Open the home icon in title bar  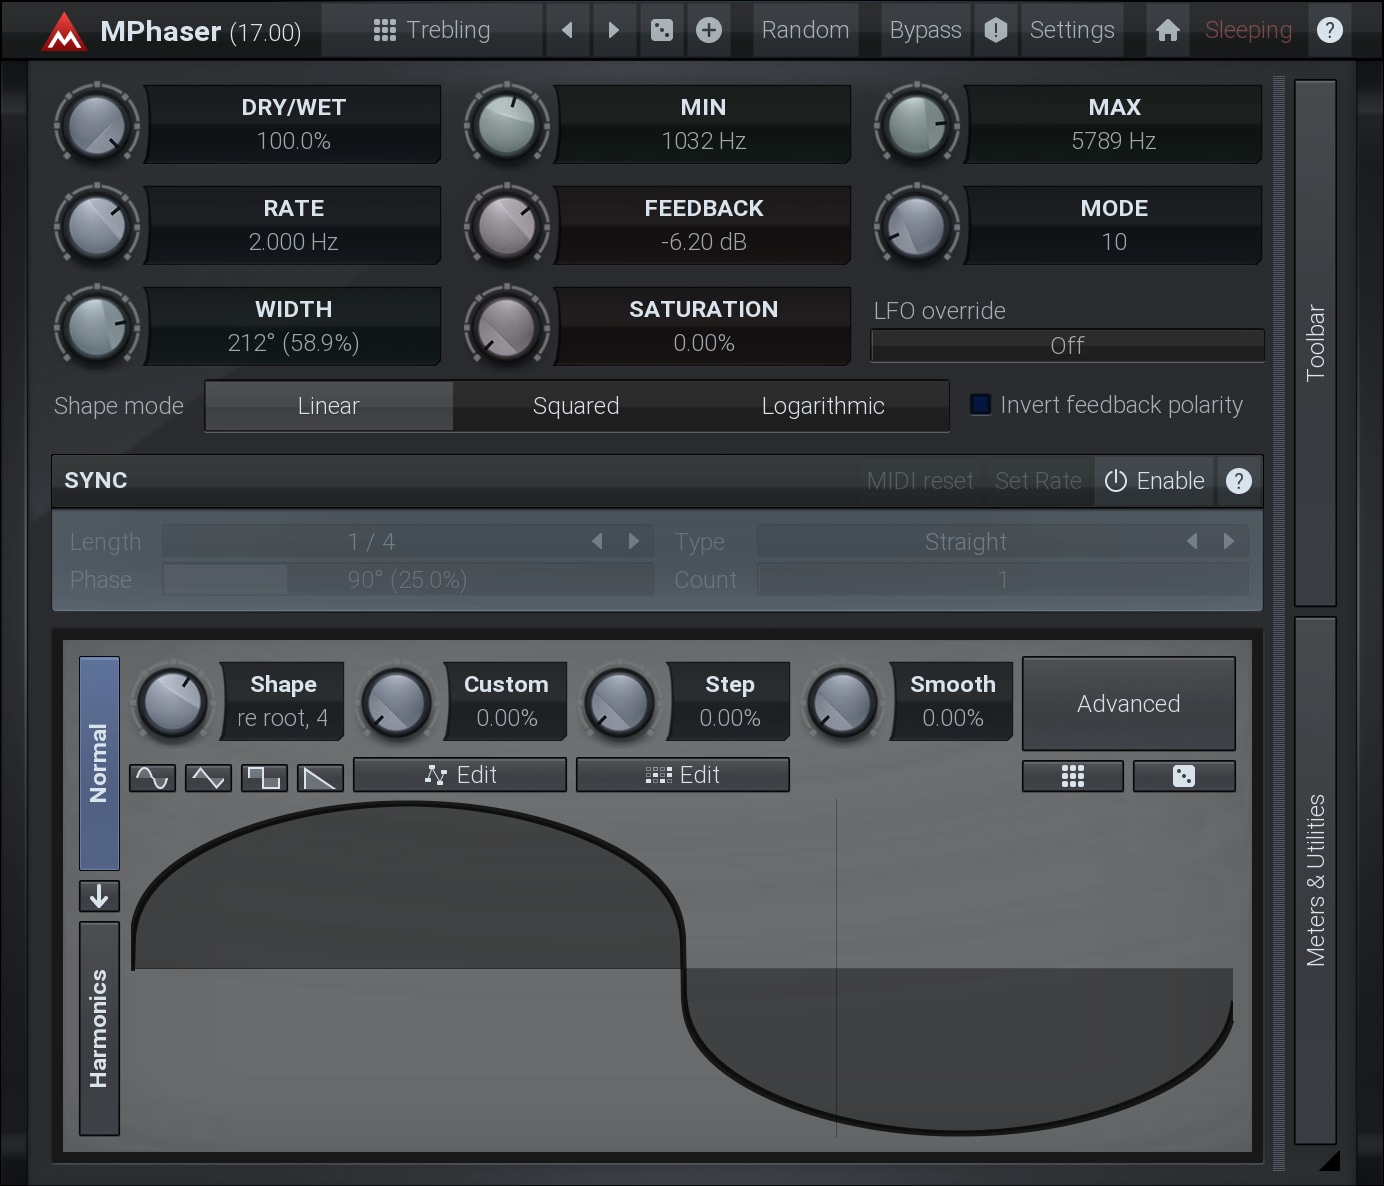click(x=1167, y=30)
